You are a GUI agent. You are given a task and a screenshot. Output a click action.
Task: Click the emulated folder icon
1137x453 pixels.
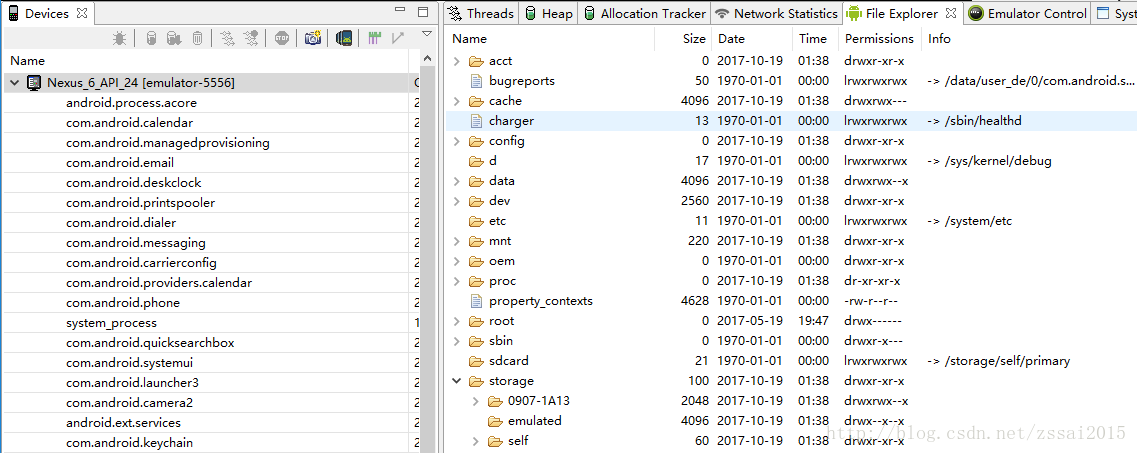pos(495,421)
